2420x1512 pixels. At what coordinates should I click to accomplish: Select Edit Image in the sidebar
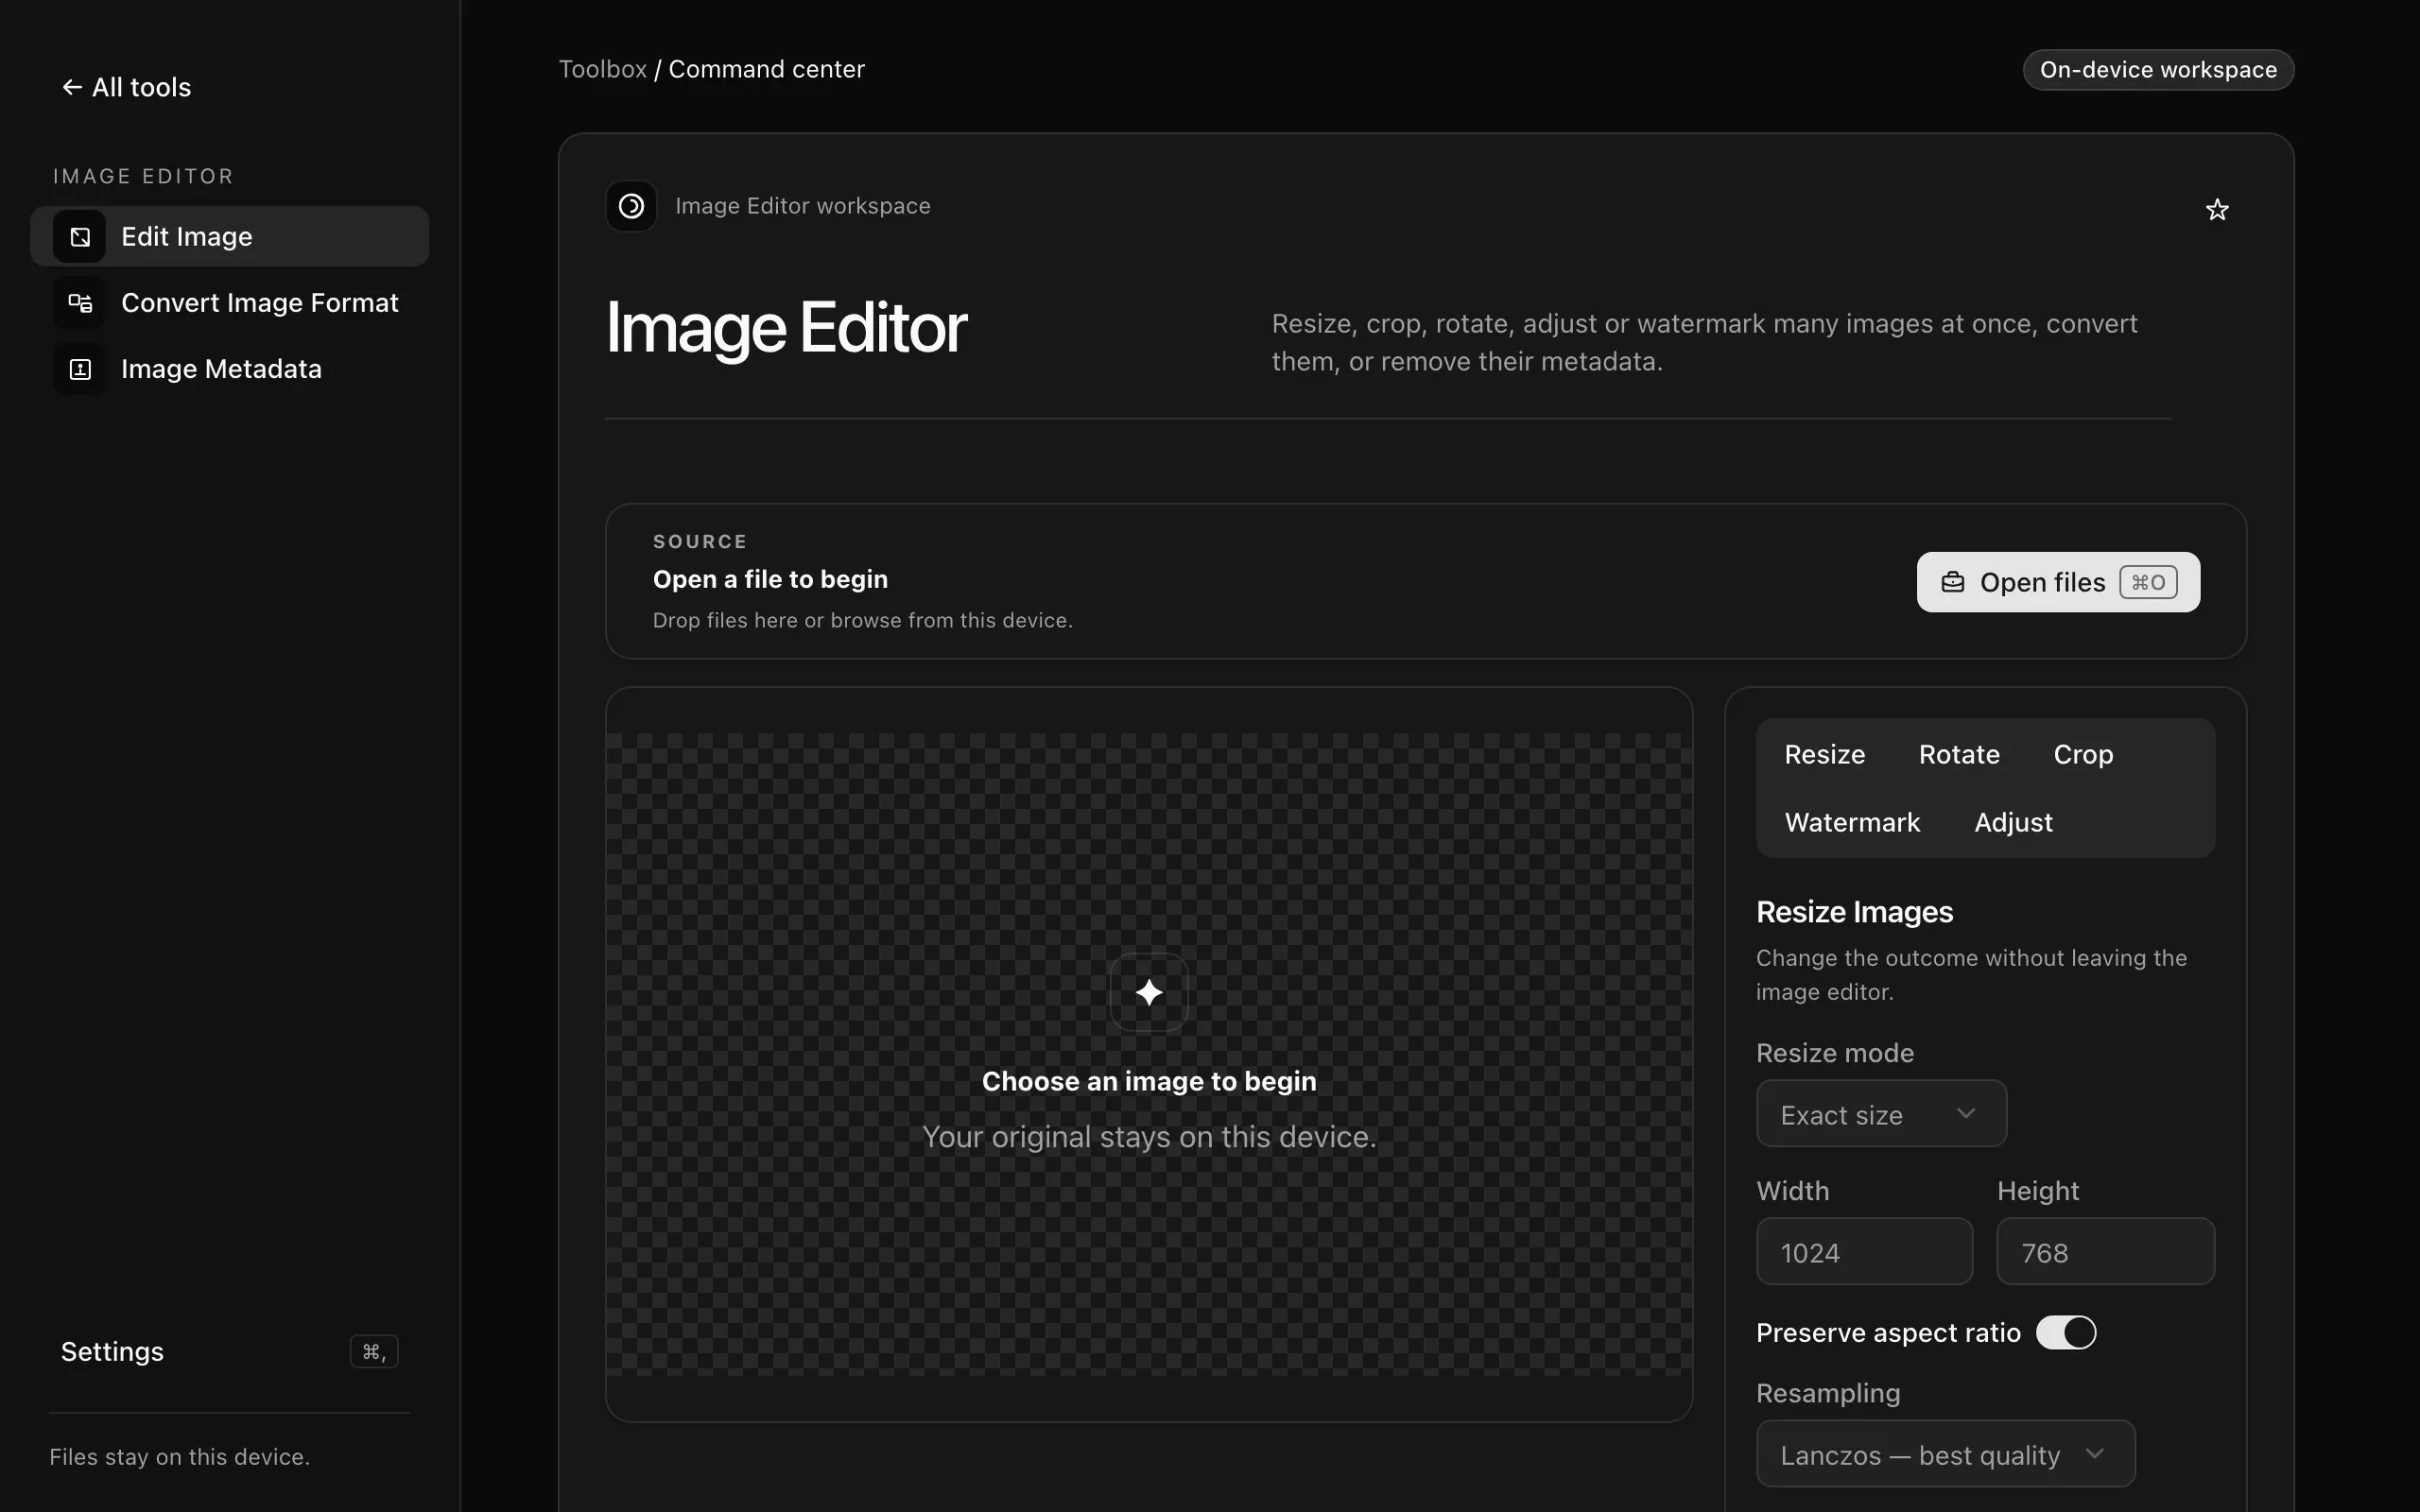tap(230, 237)
